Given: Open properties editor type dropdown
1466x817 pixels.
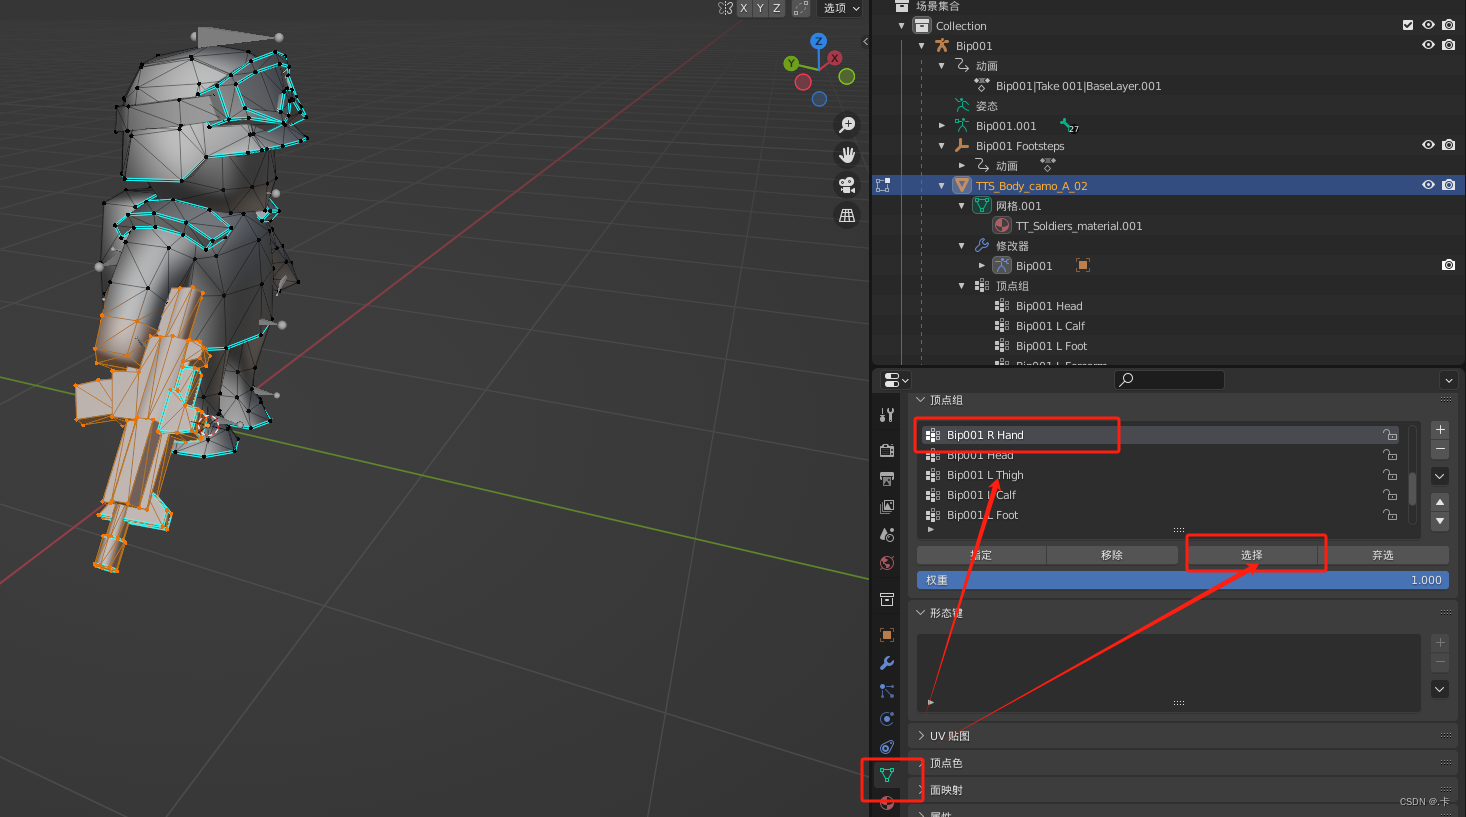Looking at the screenshot, I should 896,380.
